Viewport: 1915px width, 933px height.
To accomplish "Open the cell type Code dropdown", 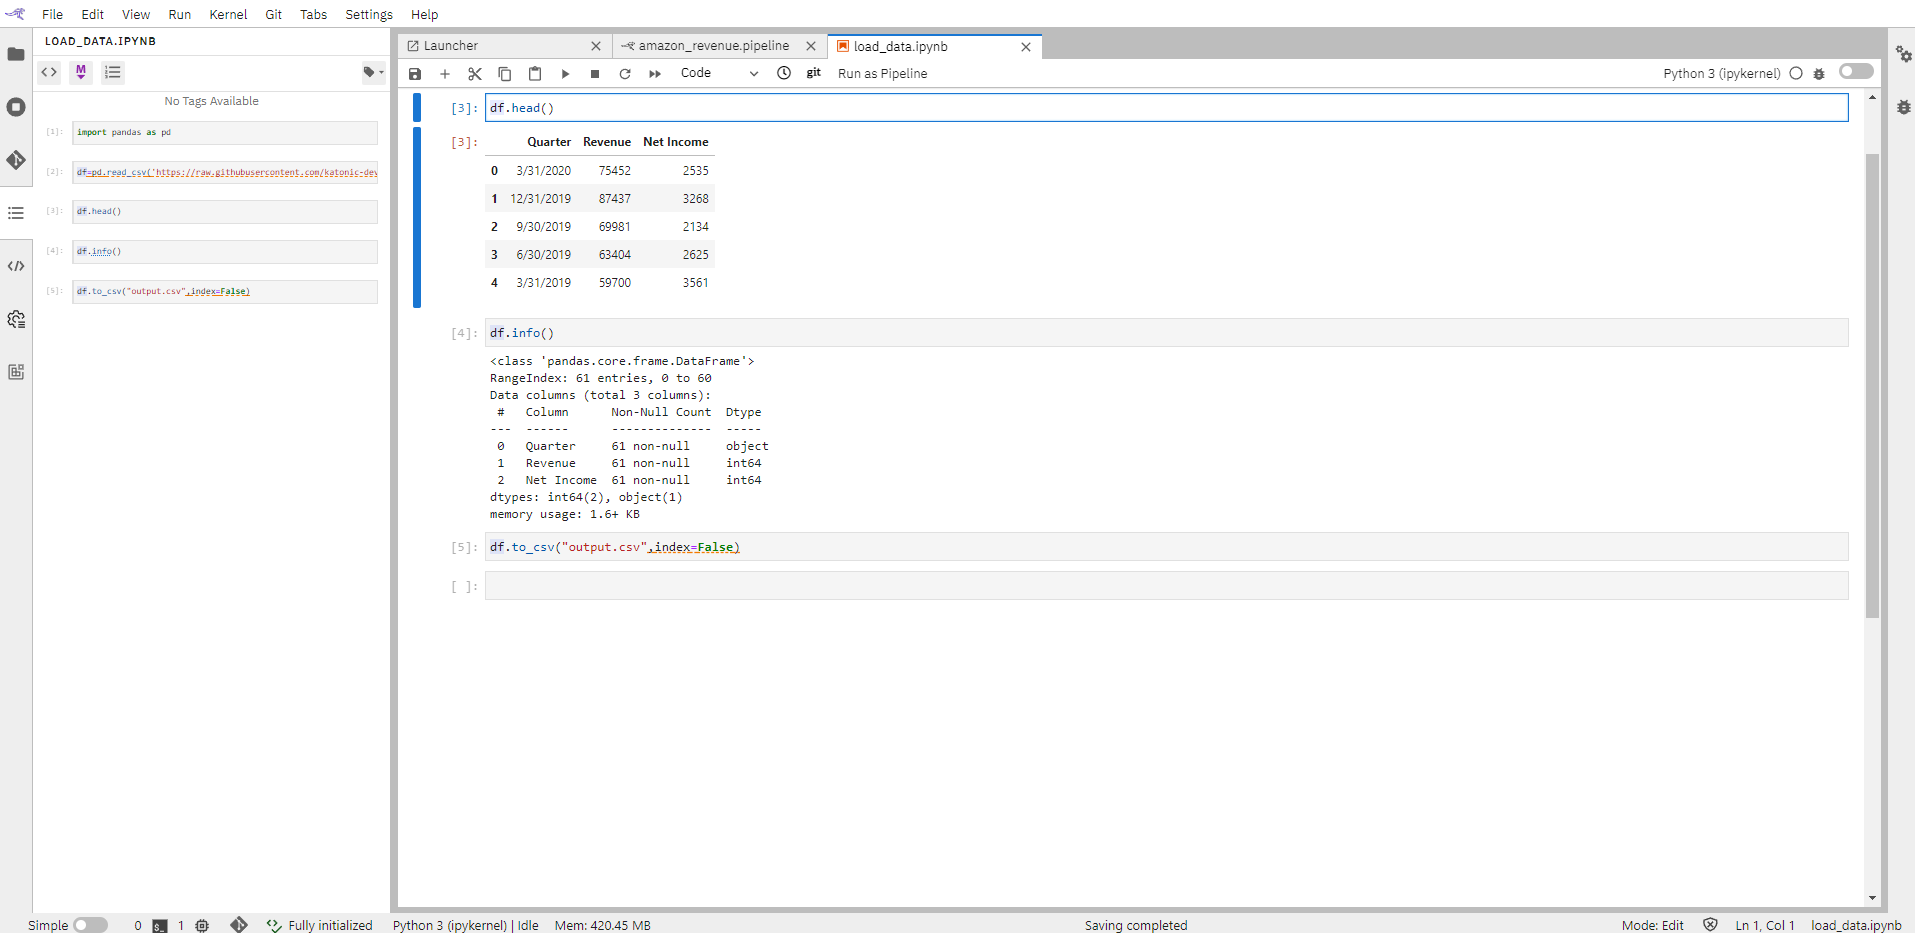I will (719, 73).
